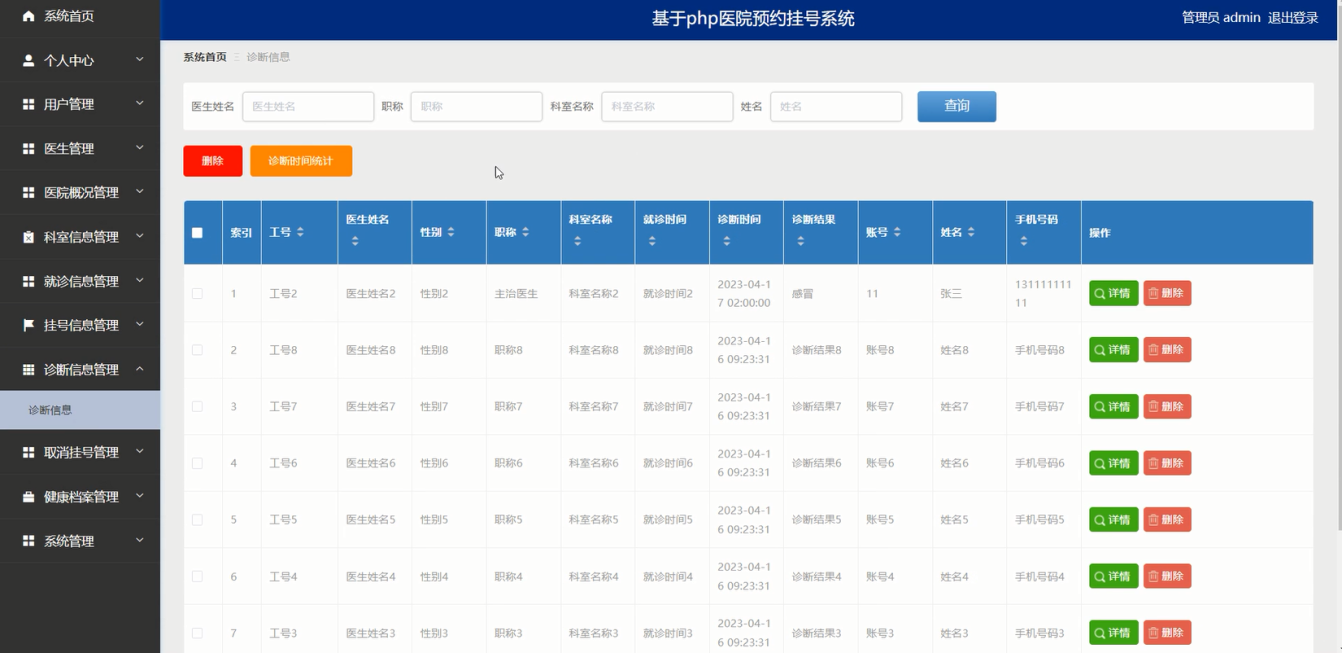Expand 挂号信息管理 menu chevron
Viewport: 1342px width, 653px height.
[140, 324]
